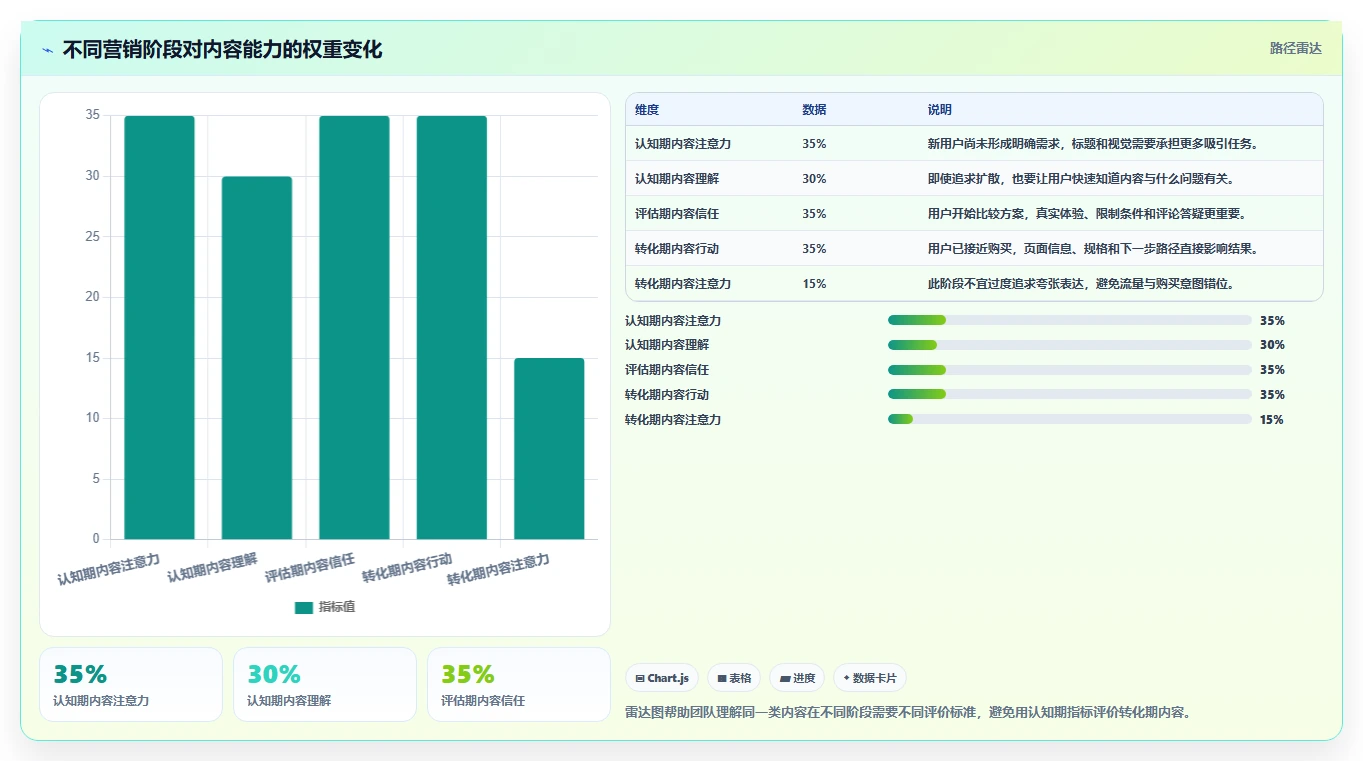Click description starting 用户已接近购买

click(1093, 249)
